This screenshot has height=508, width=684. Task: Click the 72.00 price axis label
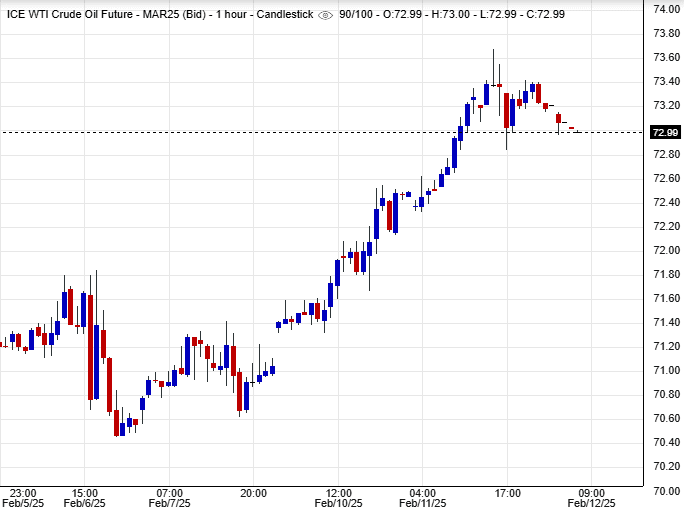(x=666, y=226)
